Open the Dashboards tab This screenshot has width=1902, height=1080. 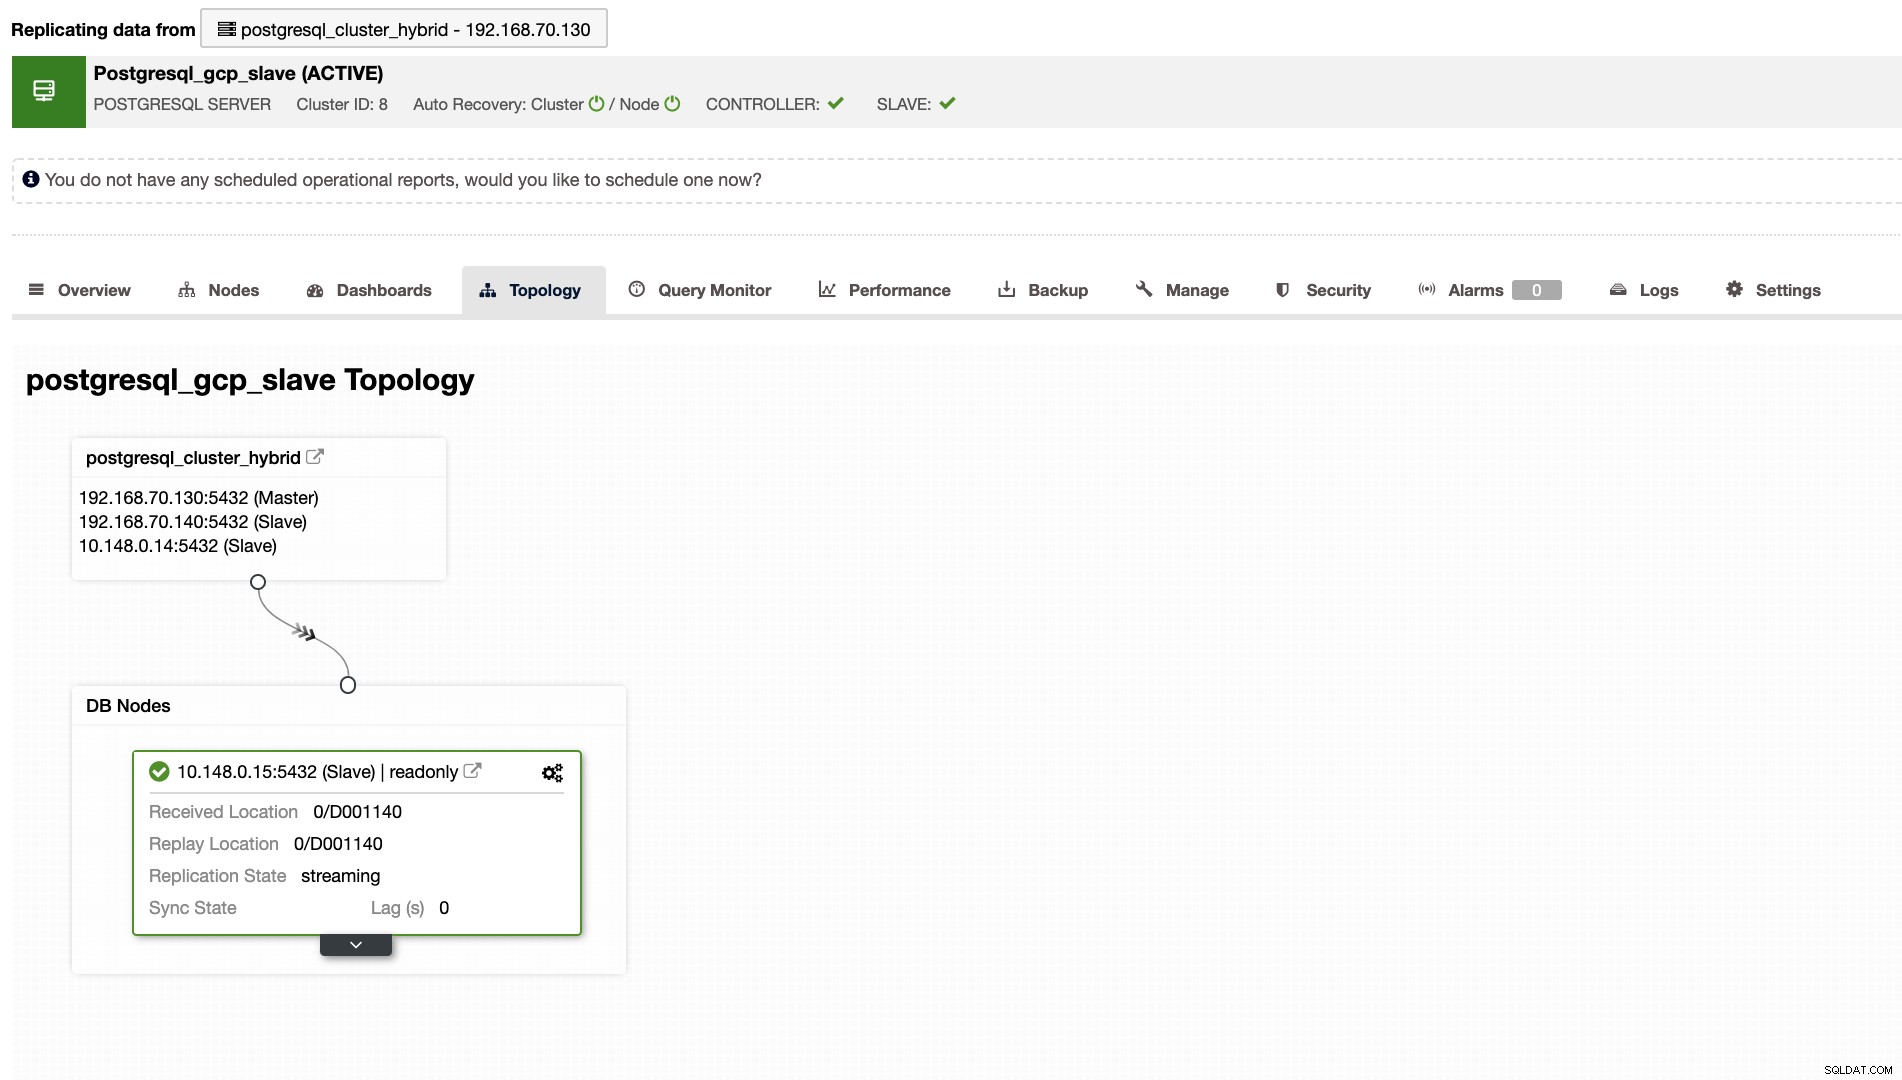369,290
